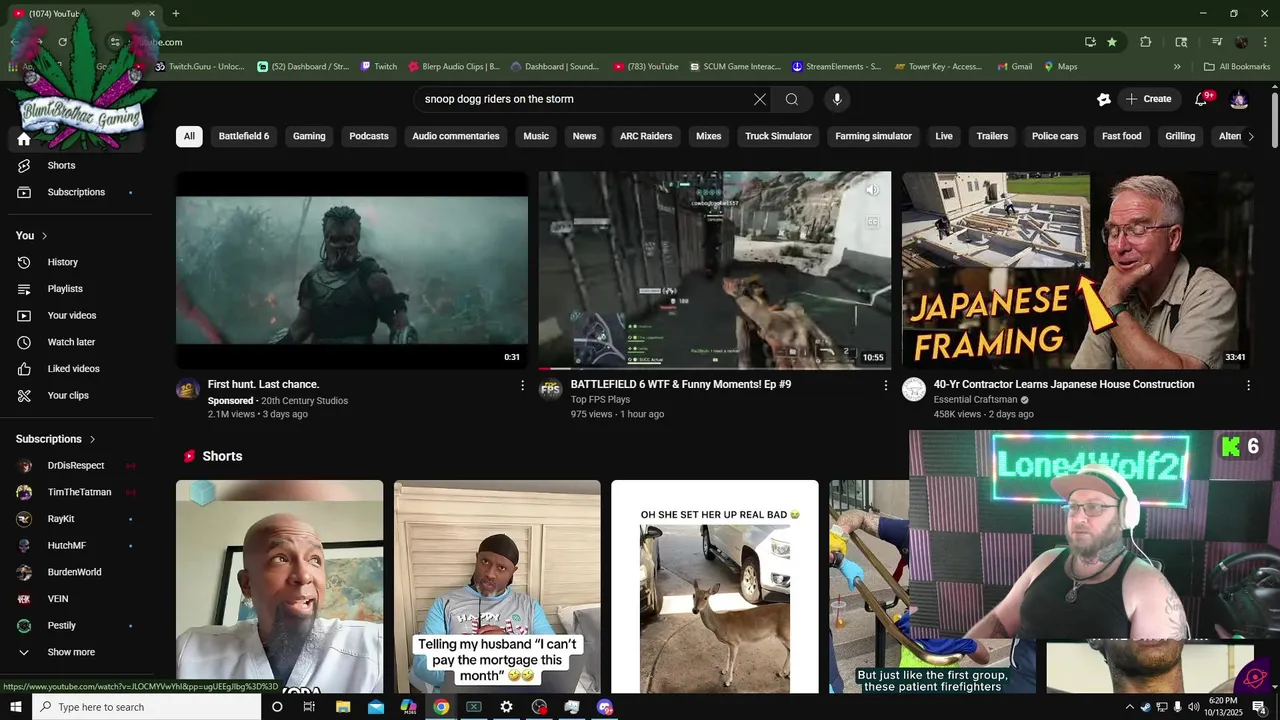This screenshot has width=1280, height=720.
Task: Open the account avatar menu
Action: [1239, 99]
